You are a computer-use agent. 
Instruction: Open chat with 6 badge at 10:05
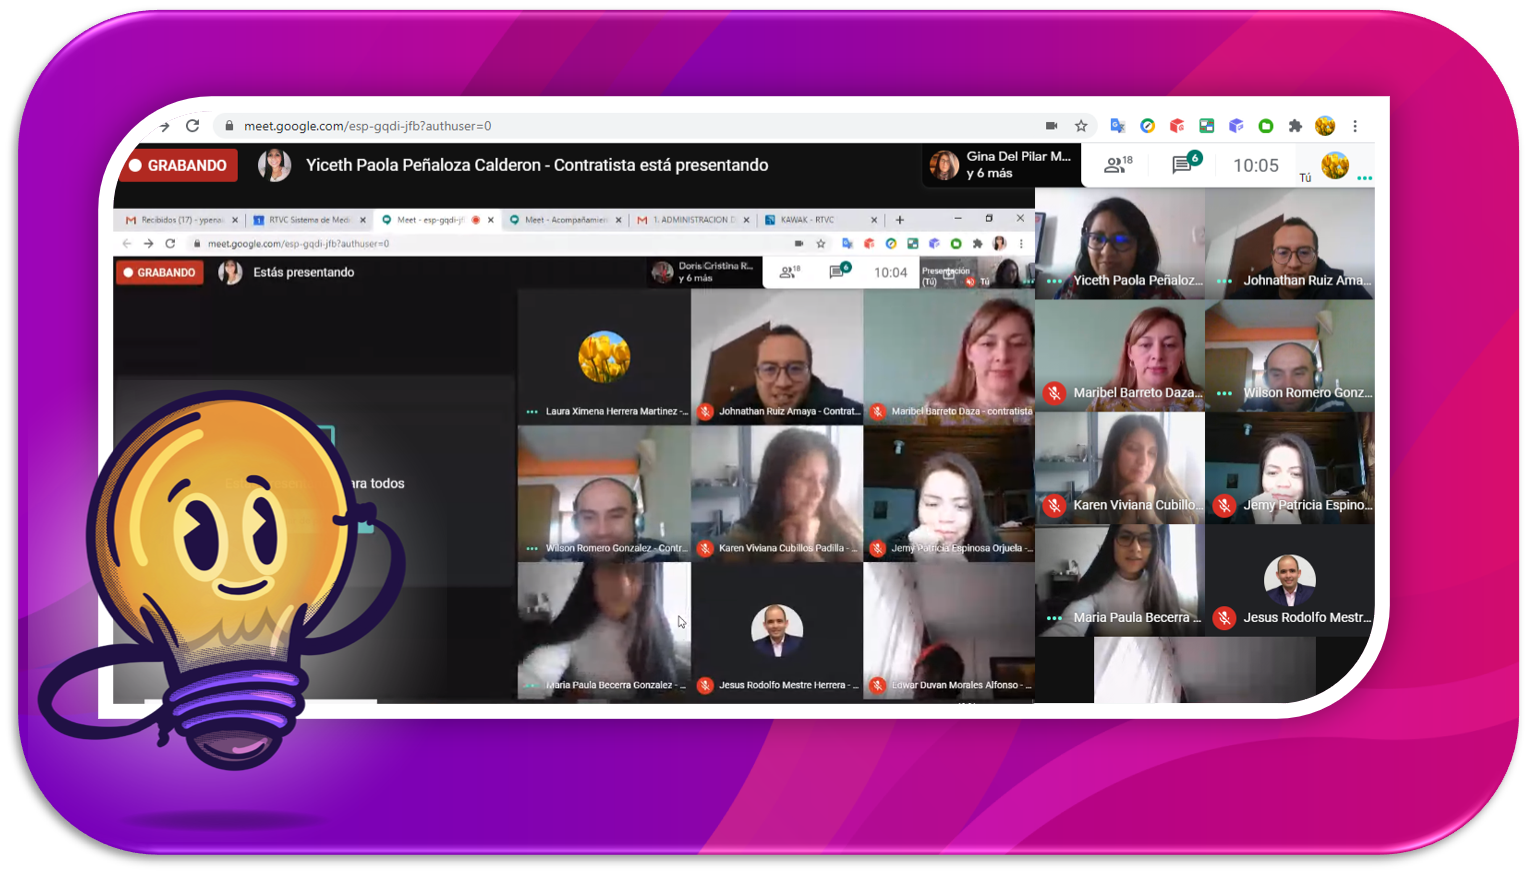tap(1185, 164)
